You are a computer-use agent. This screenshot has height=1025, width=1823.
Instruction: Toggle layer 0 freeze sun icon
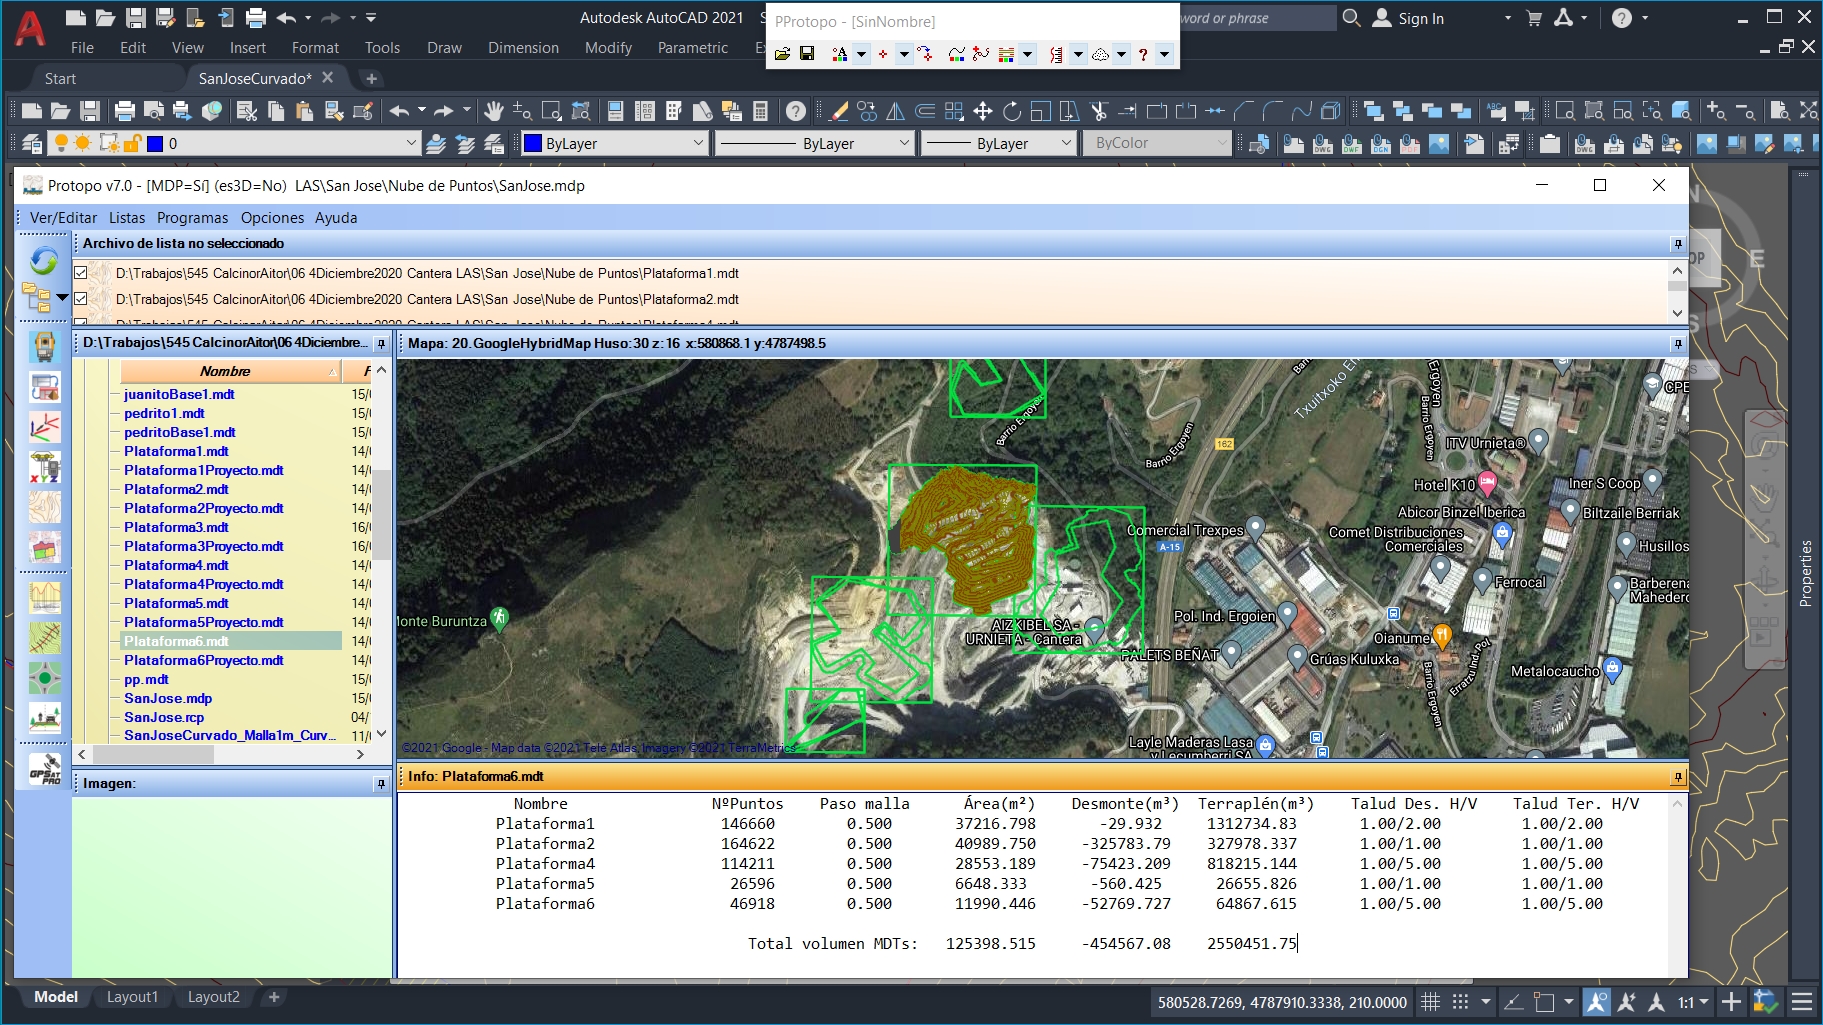(83, 143)
